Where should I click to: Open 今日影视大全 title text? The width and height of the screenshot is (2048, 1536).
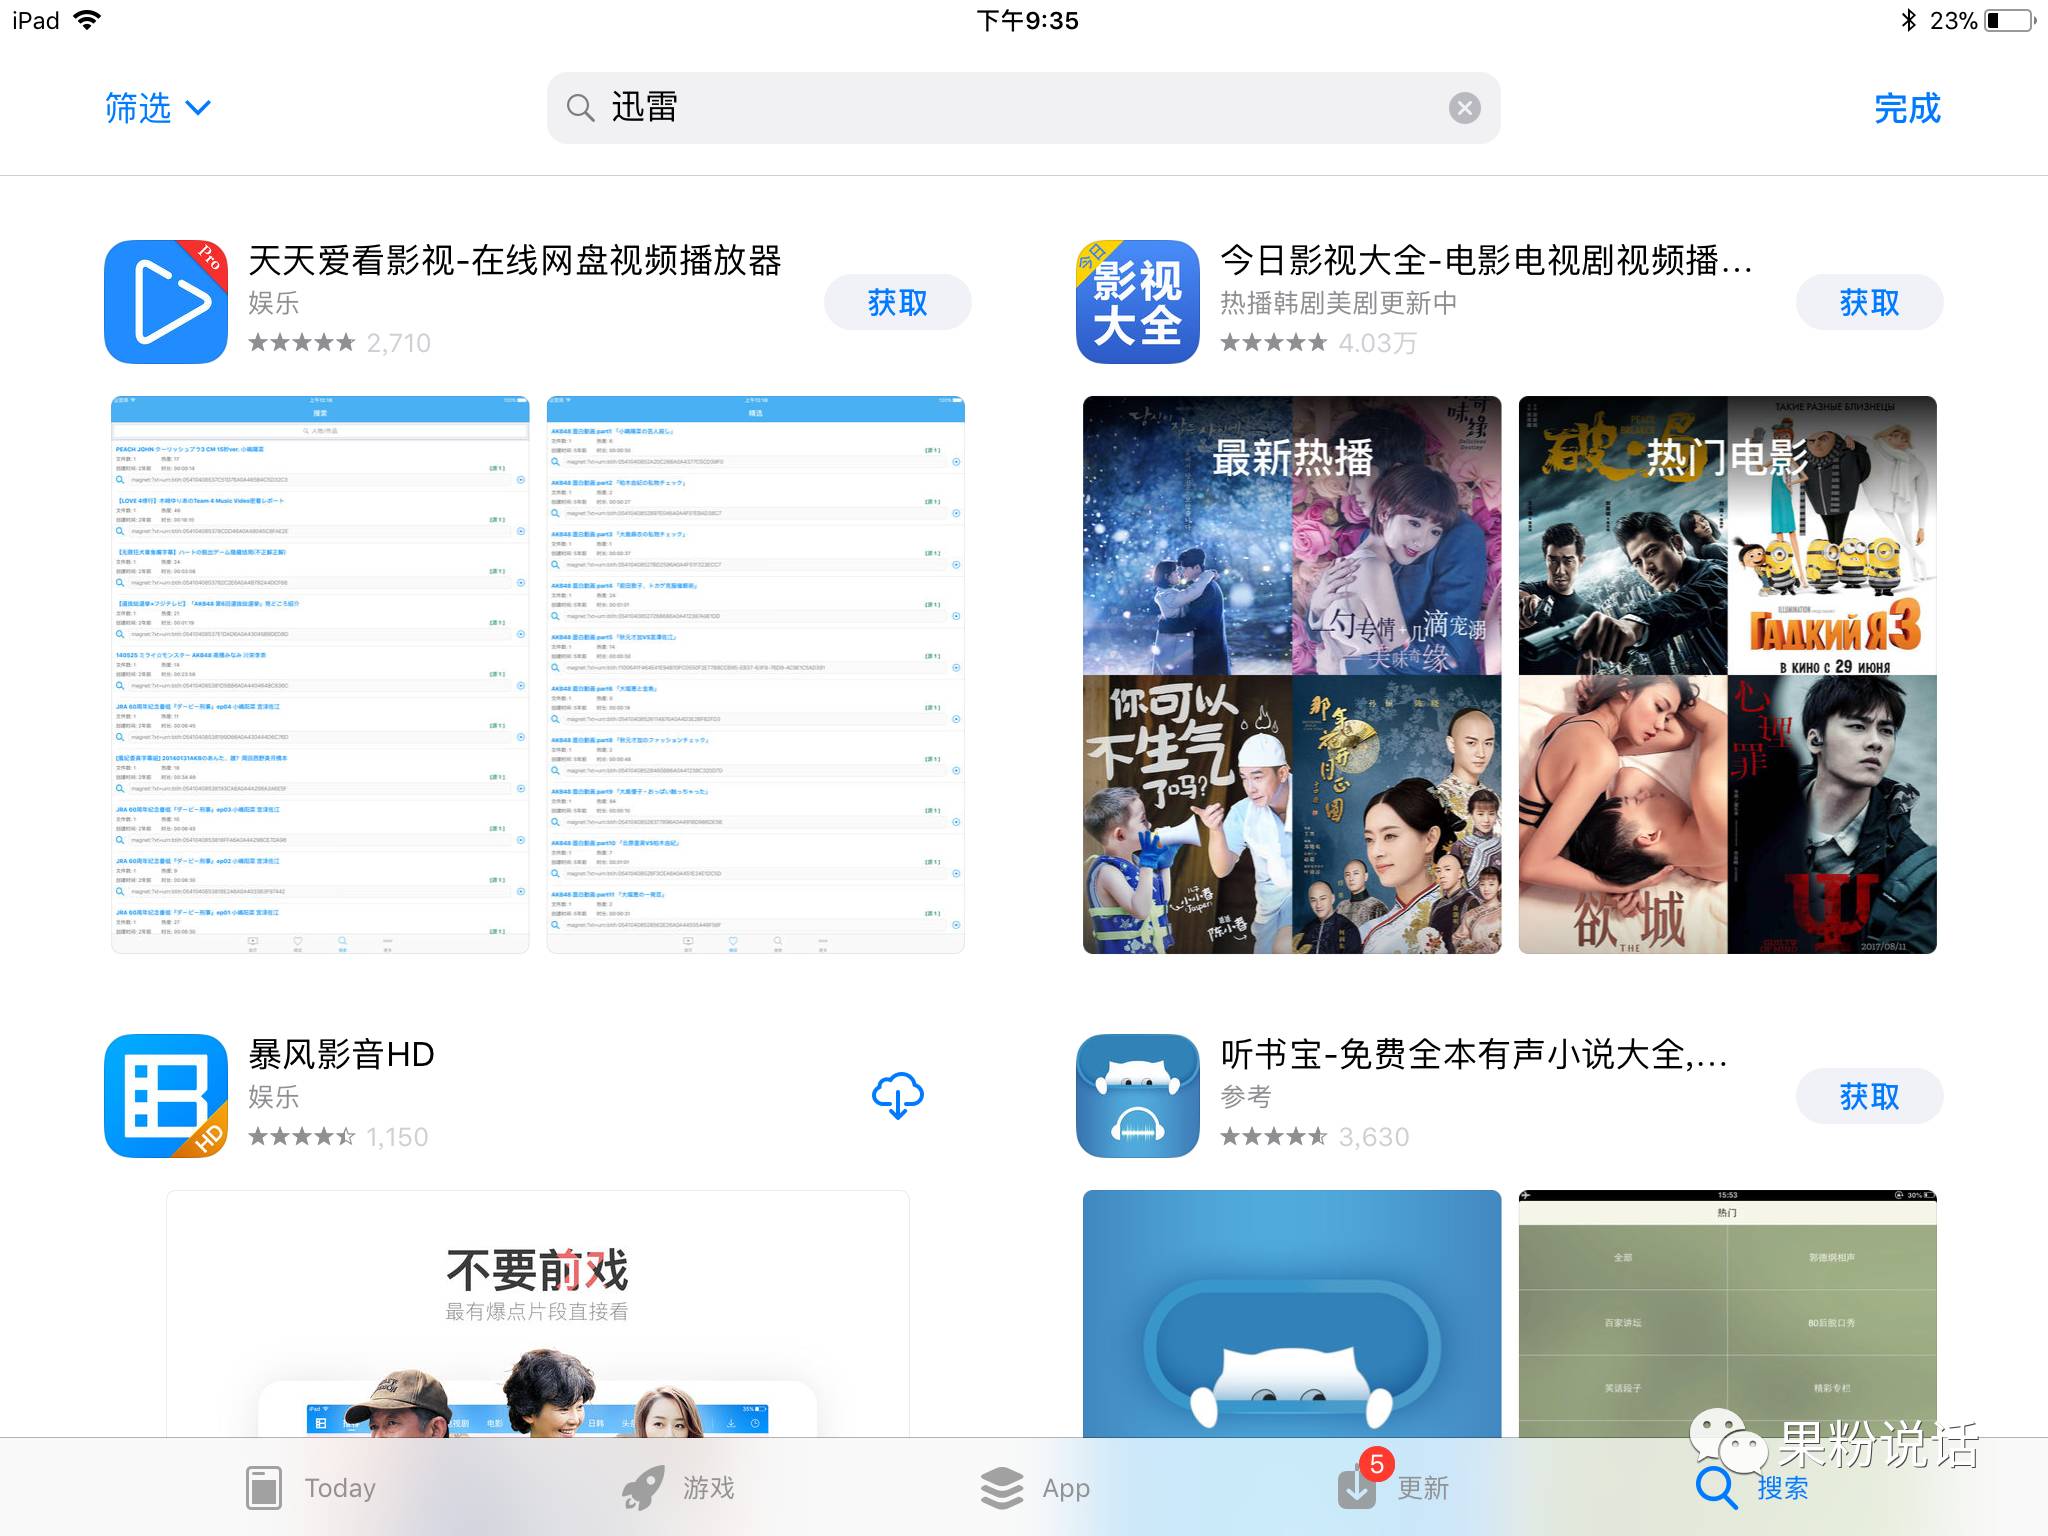[x=1486, y=260]
